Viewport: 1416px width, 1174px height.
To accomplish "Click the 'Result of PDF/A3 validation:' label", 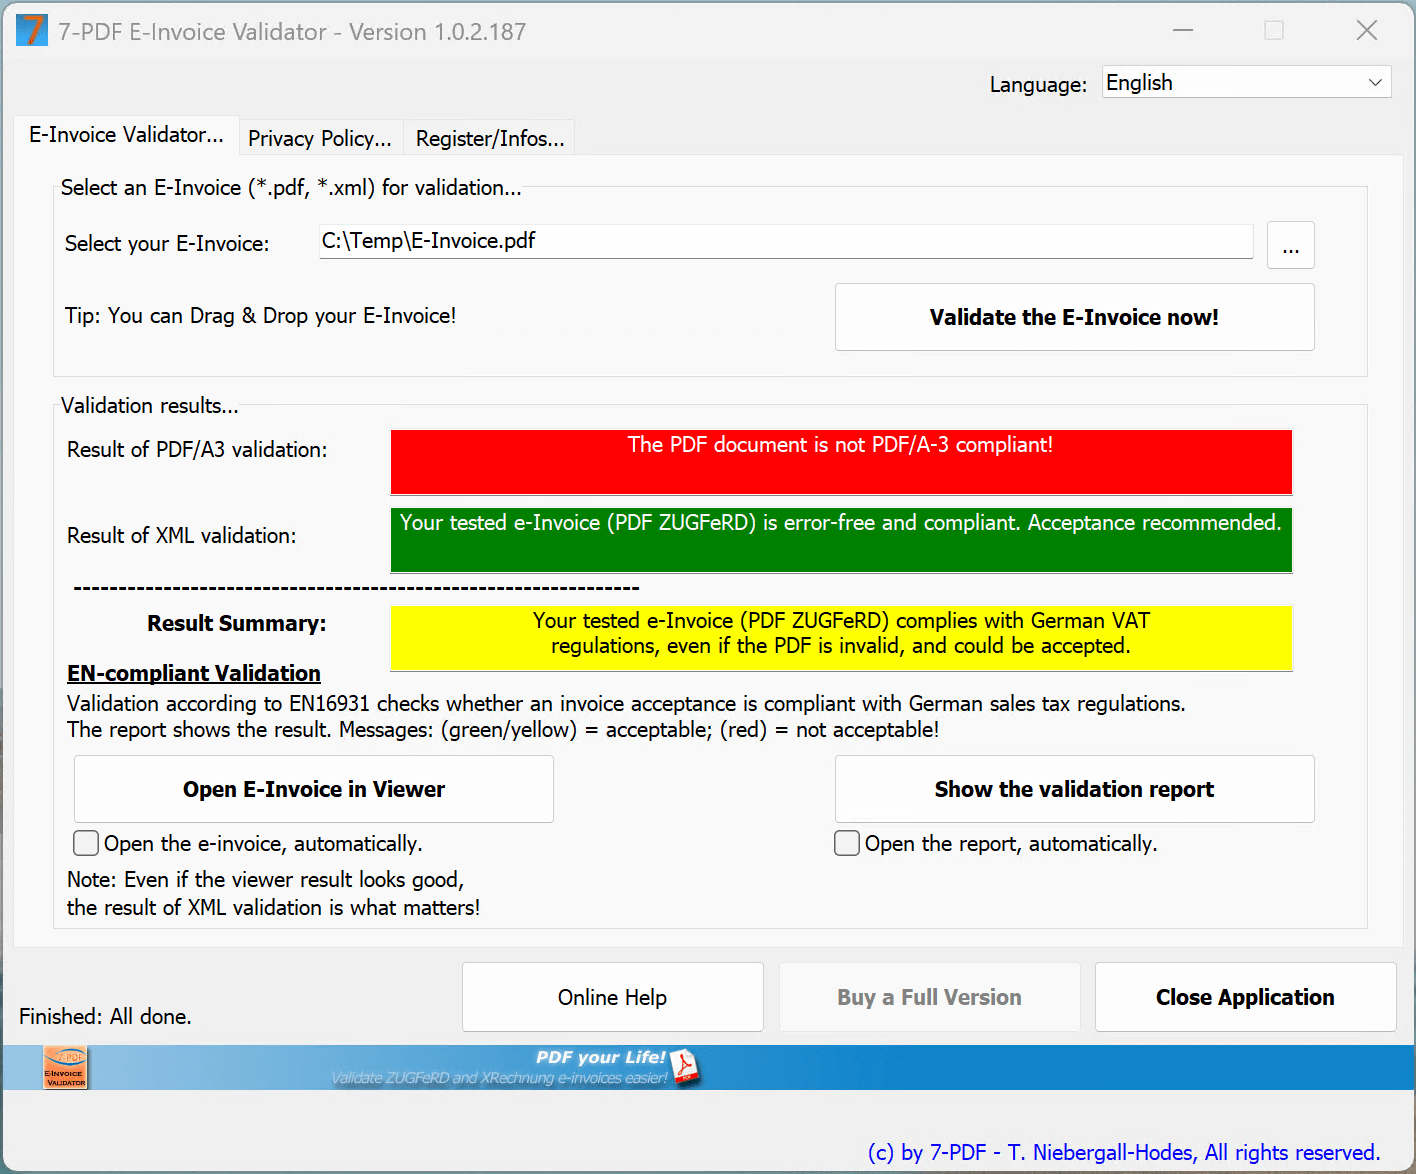I will (197, 450).
